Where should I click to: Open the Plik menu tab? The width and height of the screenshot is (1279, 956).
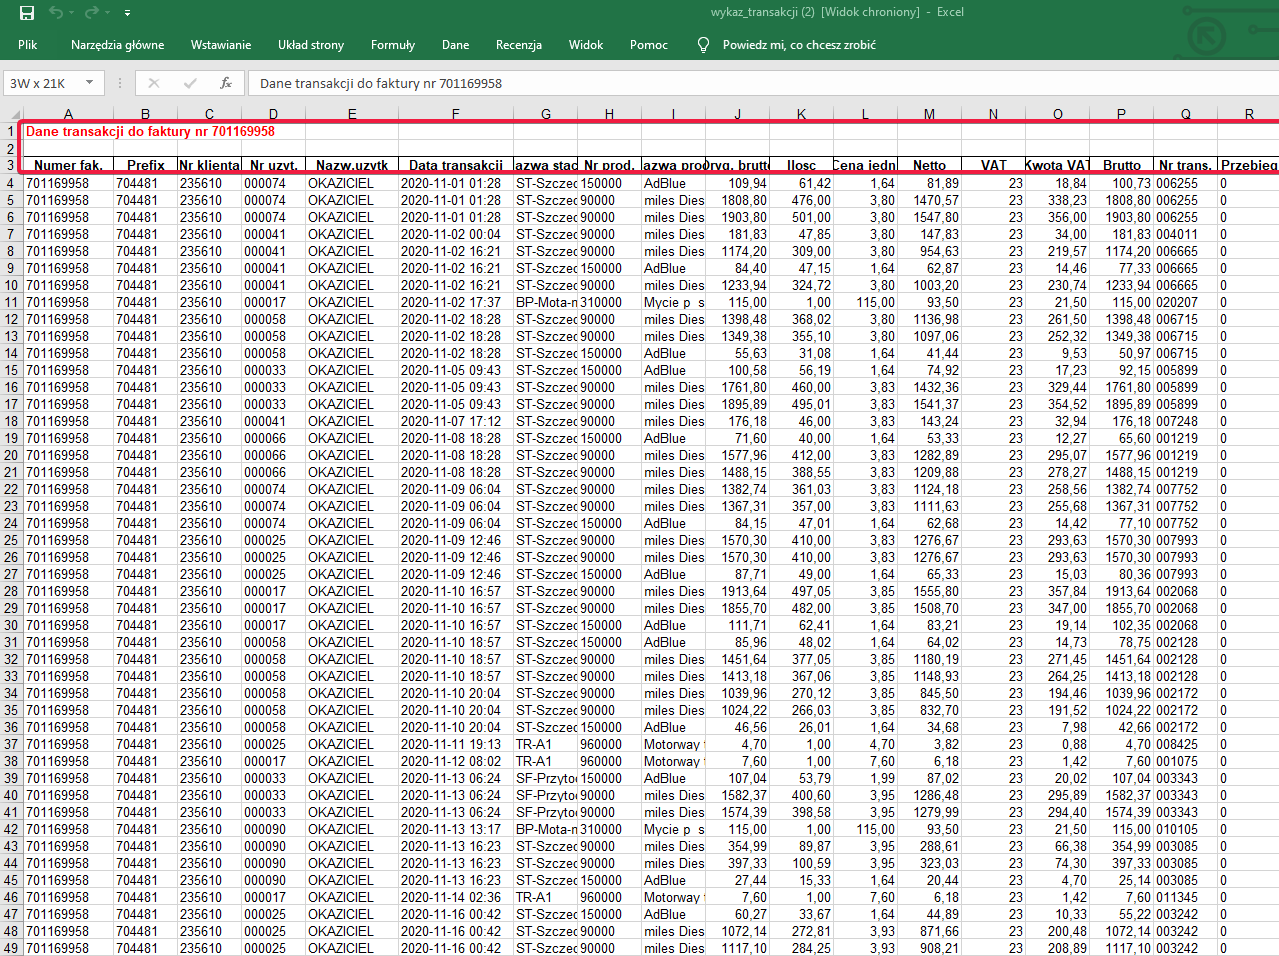coord(28,45)
